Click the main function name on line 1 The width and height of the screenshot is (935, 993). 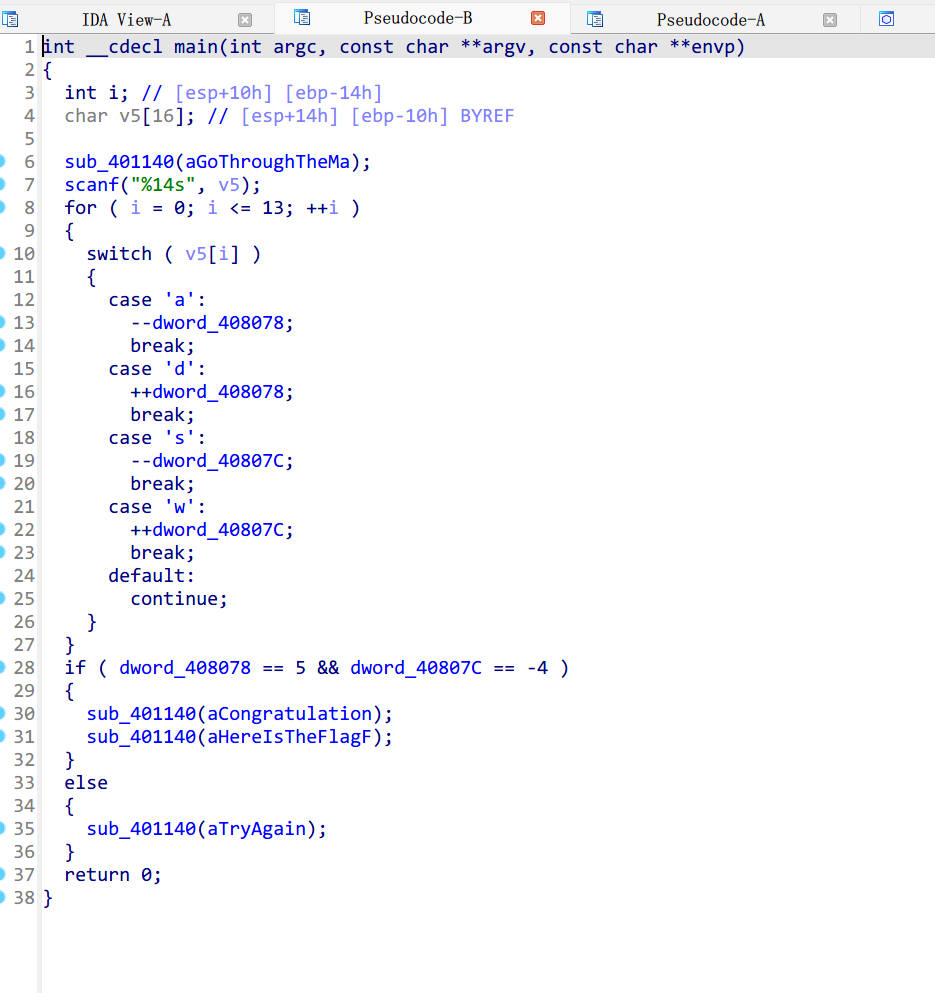click(x=196, y=47)
